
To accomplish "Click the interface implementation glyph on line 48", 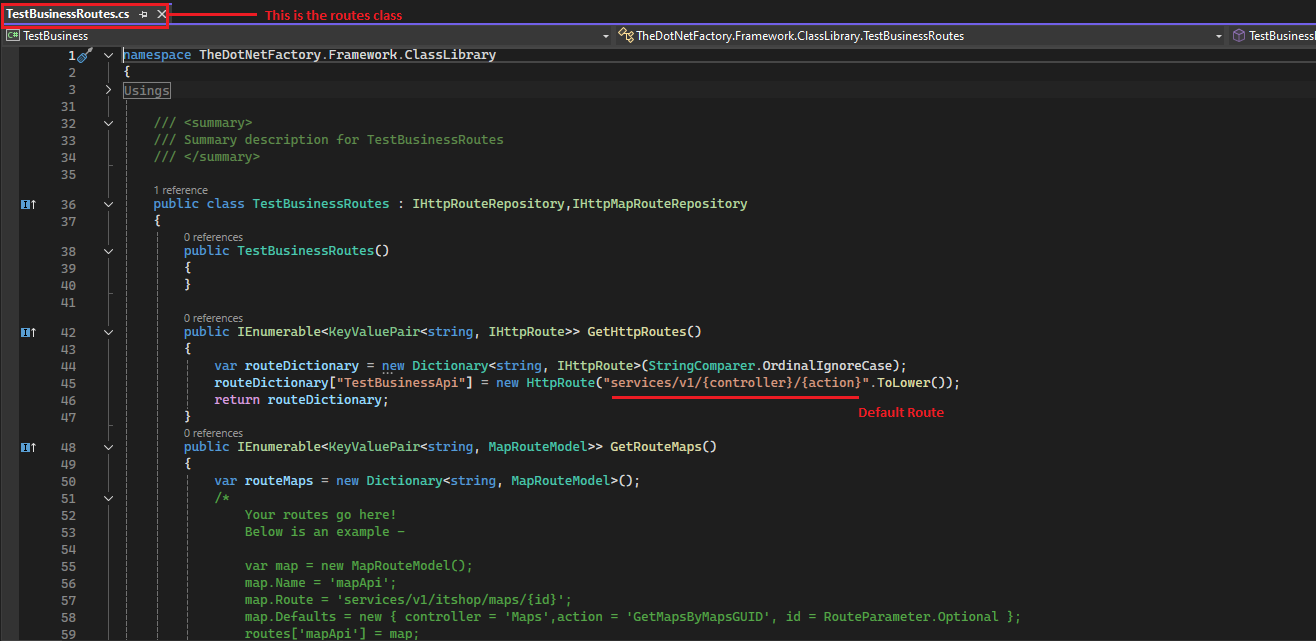I will (x=28, y=447).
